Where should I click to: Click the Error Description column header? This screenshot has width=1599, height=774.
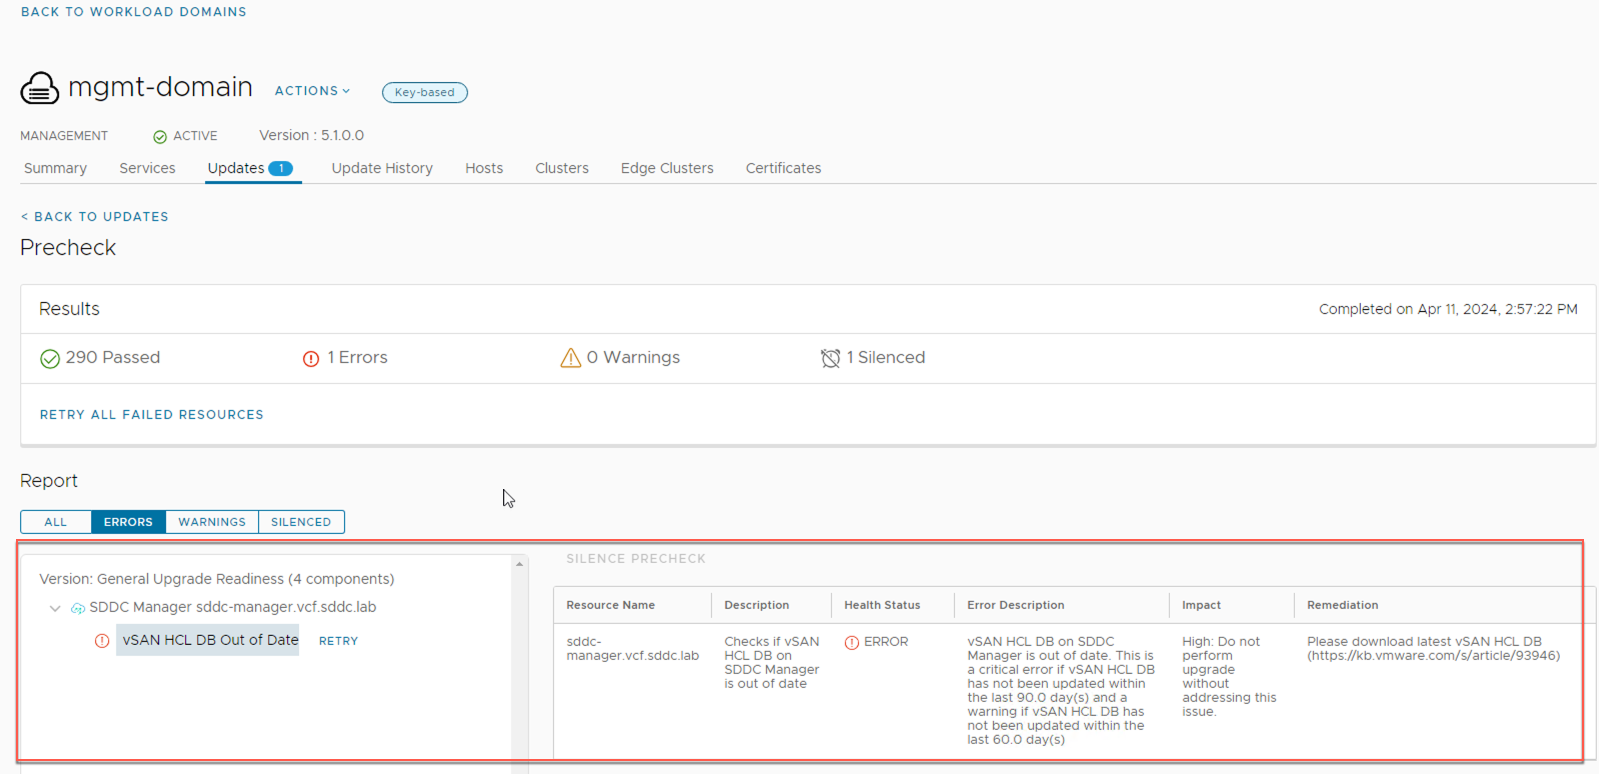click(x=1015, y=605)
